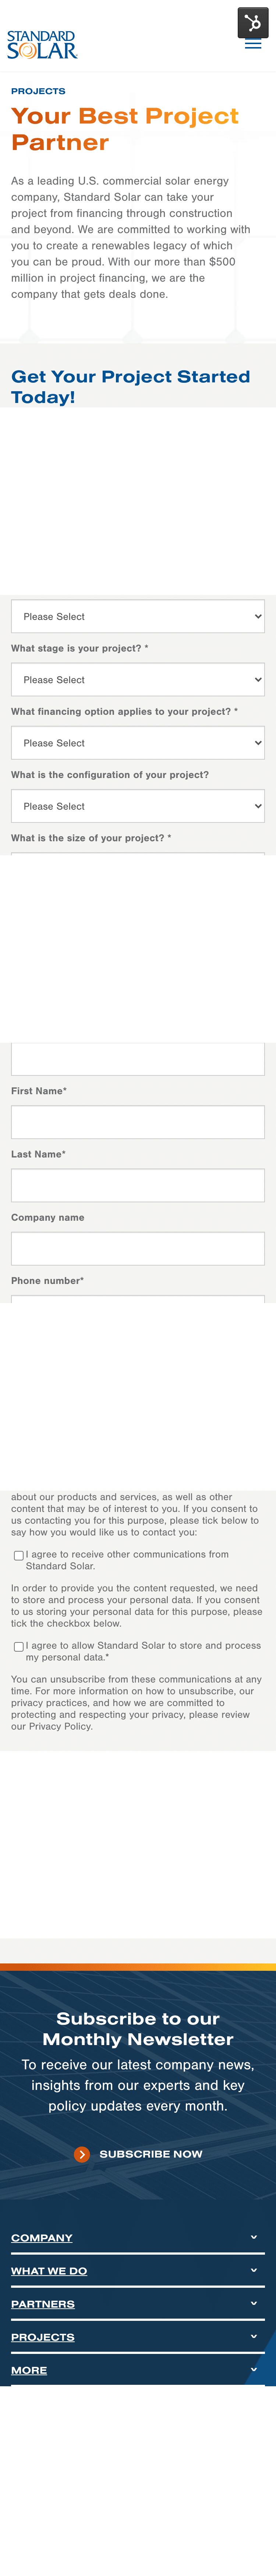The image size is (276, 2576).
Task: Open the Privacy Policy link
Action: pyautogui.click(x=60, y=1725)
